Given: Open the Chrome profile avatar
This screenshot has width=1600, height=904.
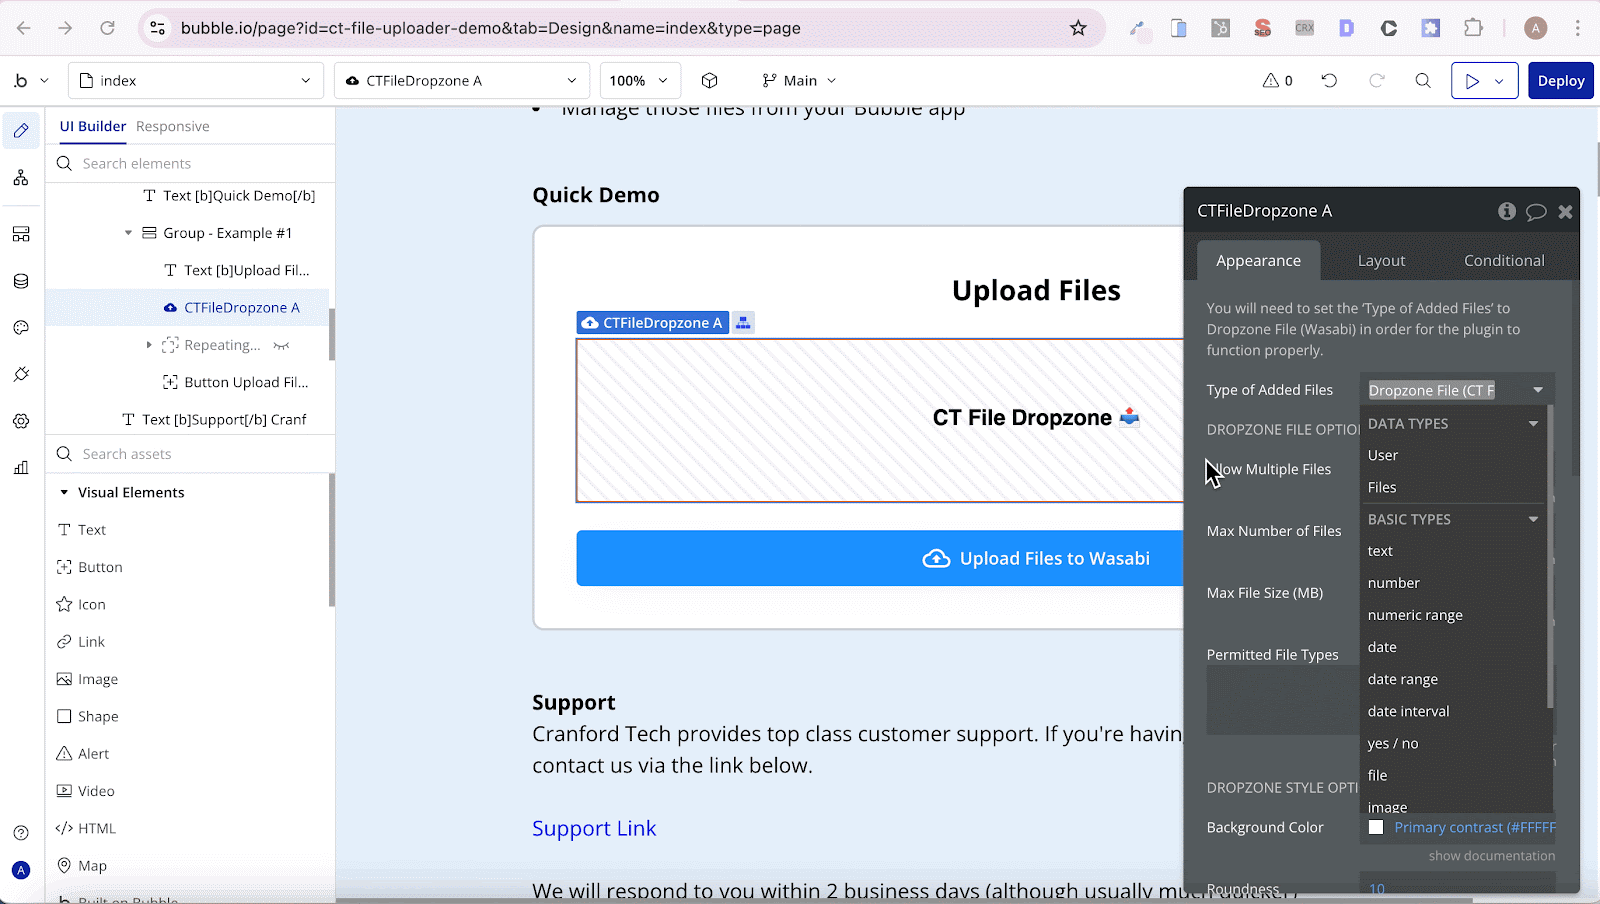Looking at the screenshot, I should point(1536,28).
